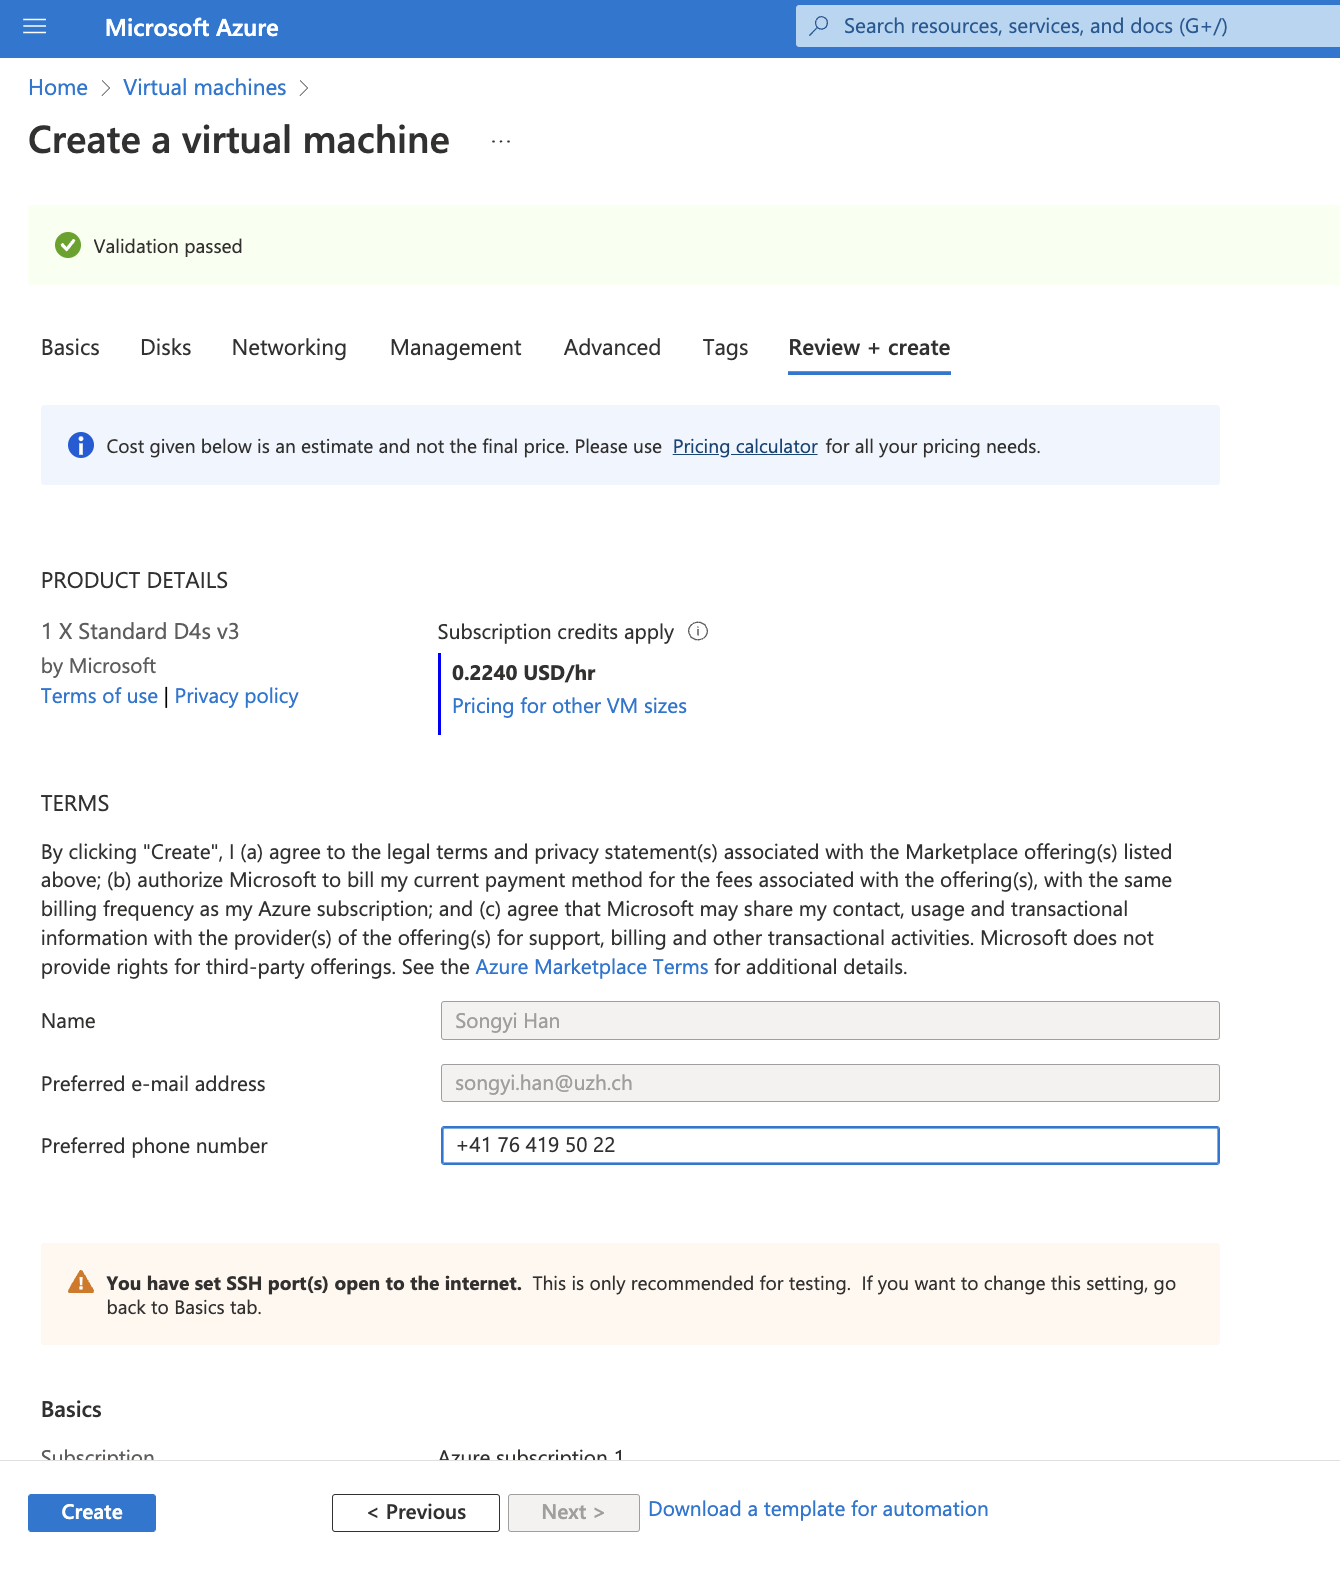Screen dimensions: 1340x1570
Task: Go back with the Previous button
Action: pyautogui.click(x=416, y=1512)
